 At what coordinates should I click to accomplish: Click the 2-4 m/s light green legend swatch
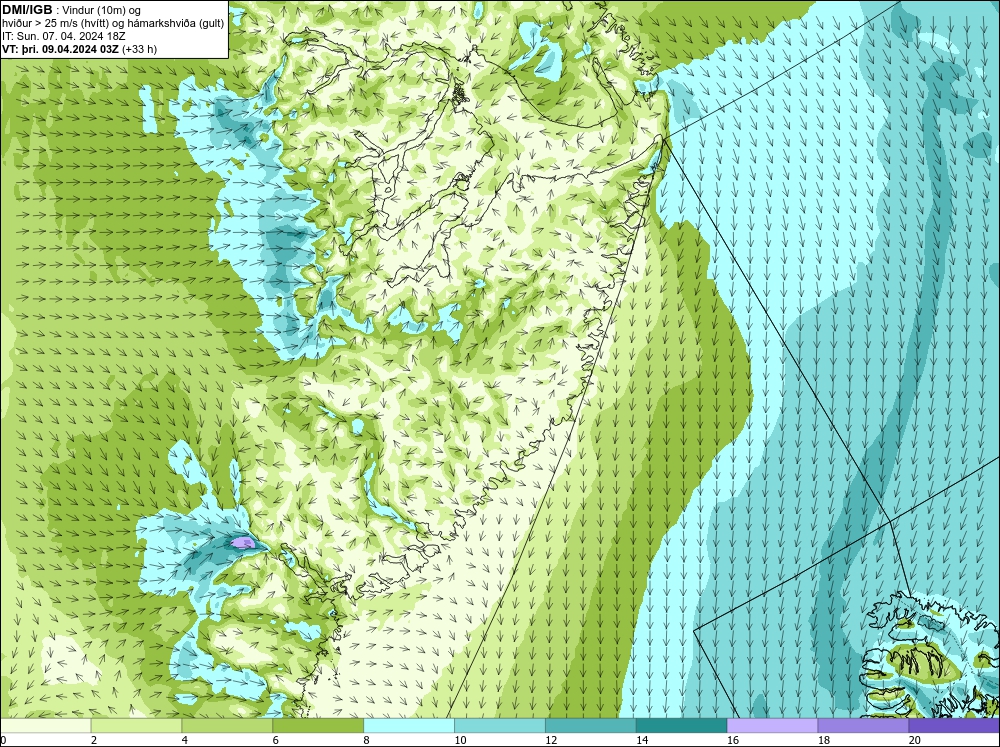(x=136, y=726)
